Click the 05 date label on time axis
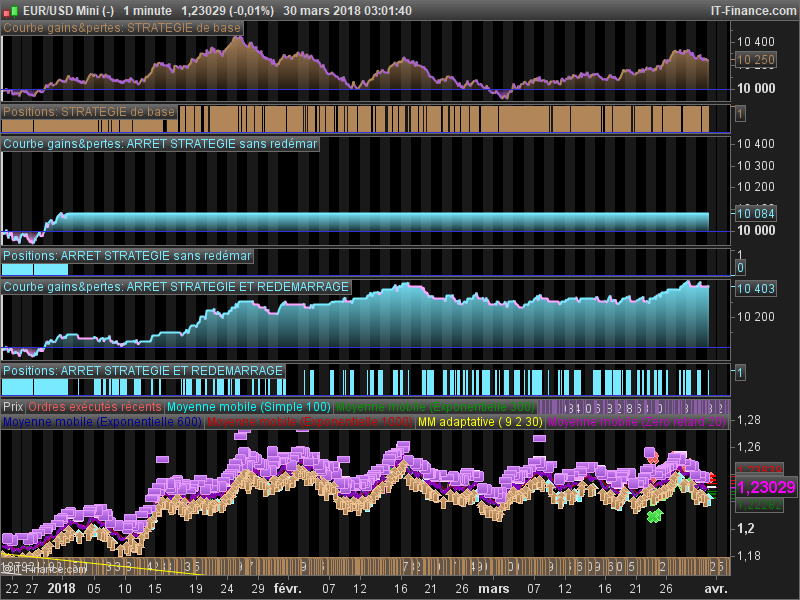The image size is (800, 600). pos(94,588)
